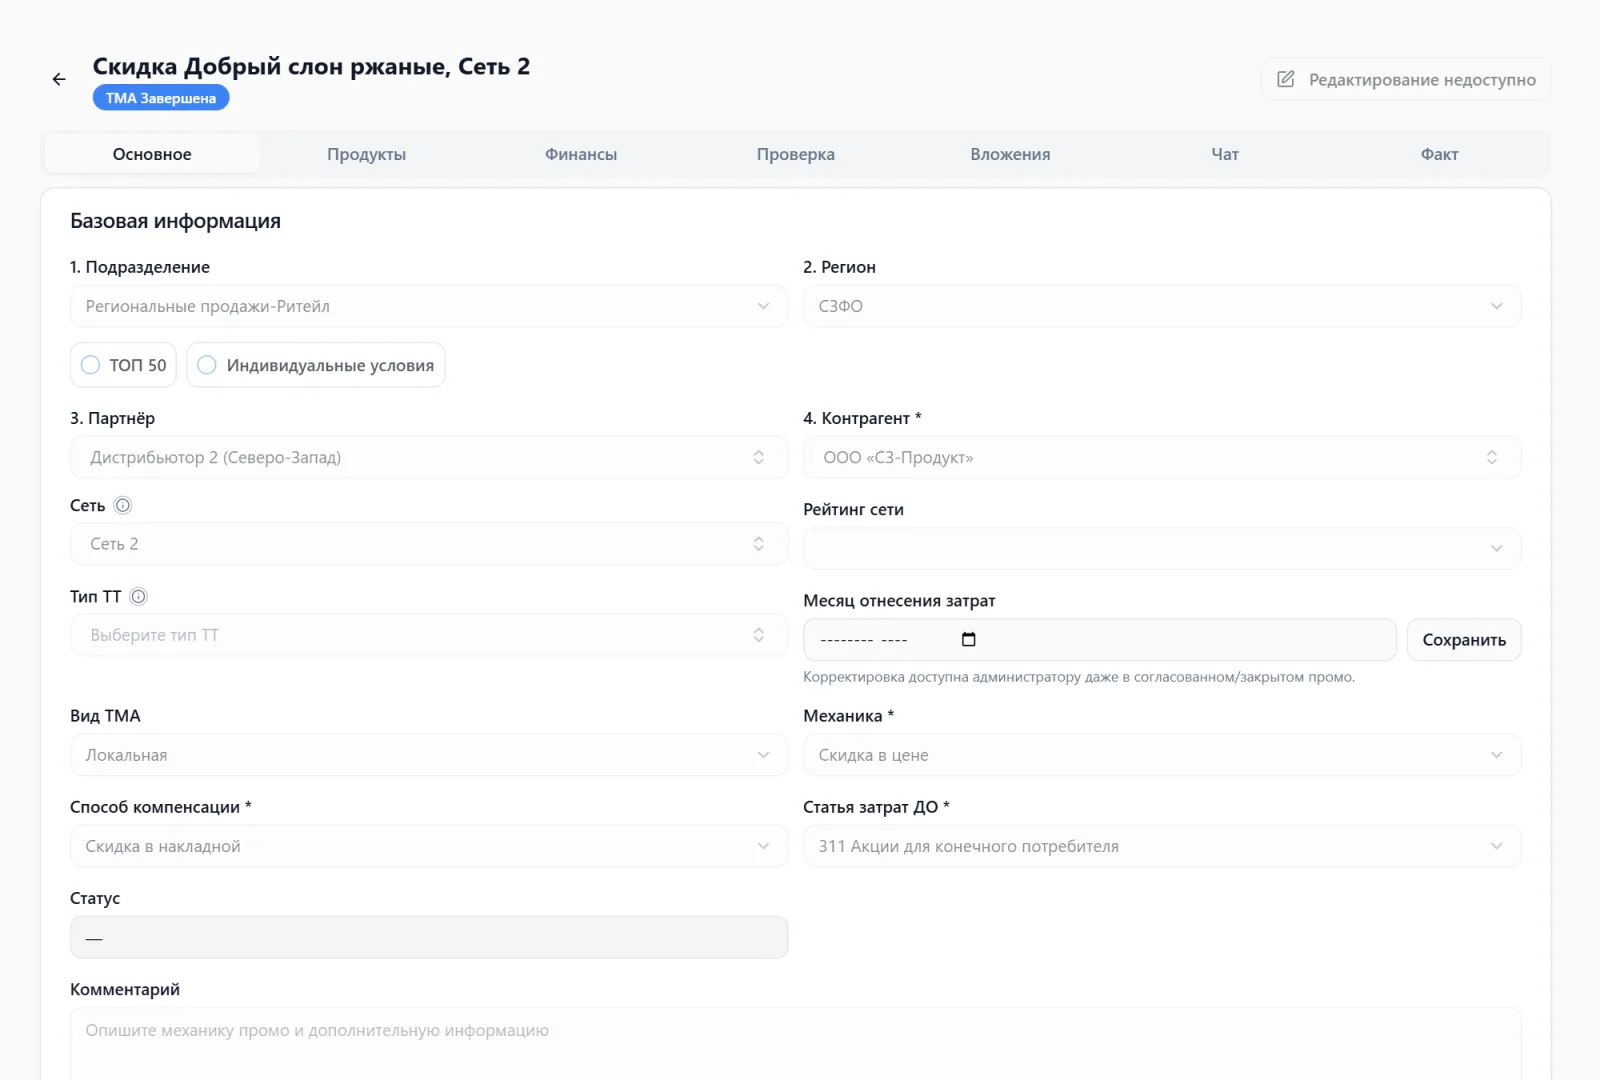Select Индивидуальные условия radio option
The height and width of the screenshot is (1080, 1600).
[316, 365]
